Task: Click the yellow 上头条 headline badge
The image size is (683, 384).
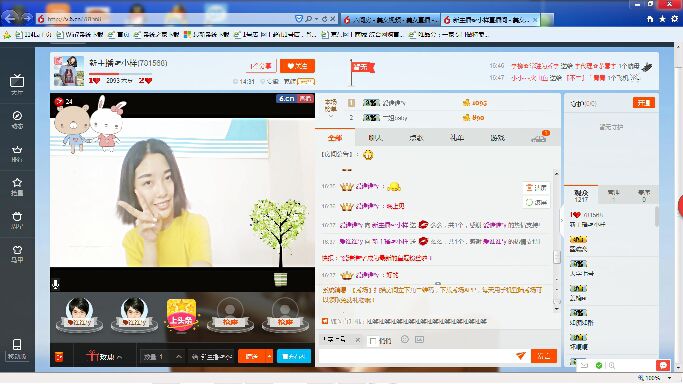Action: click(181, 315)
